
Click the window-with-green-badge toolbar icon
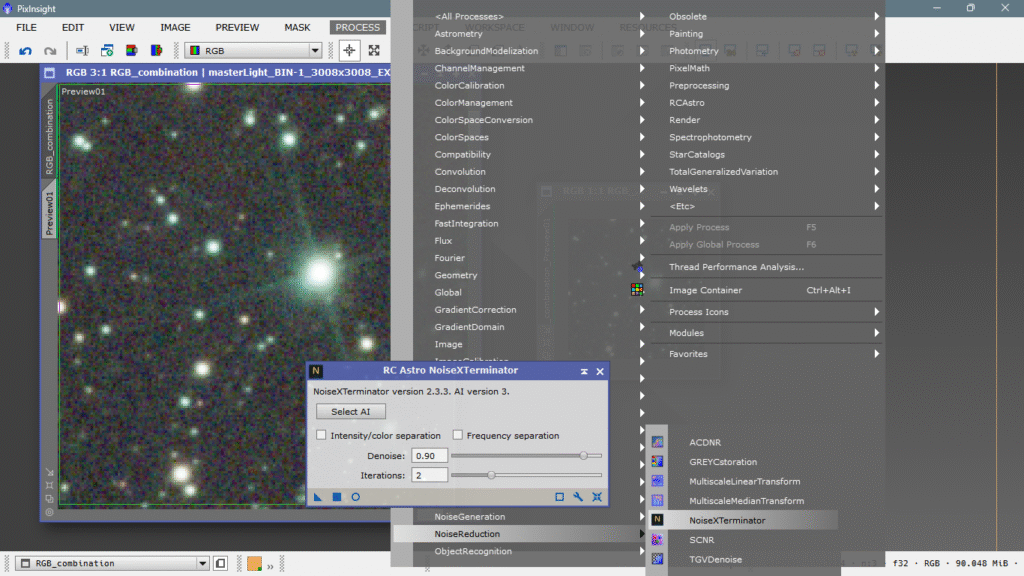coord(107,50)
